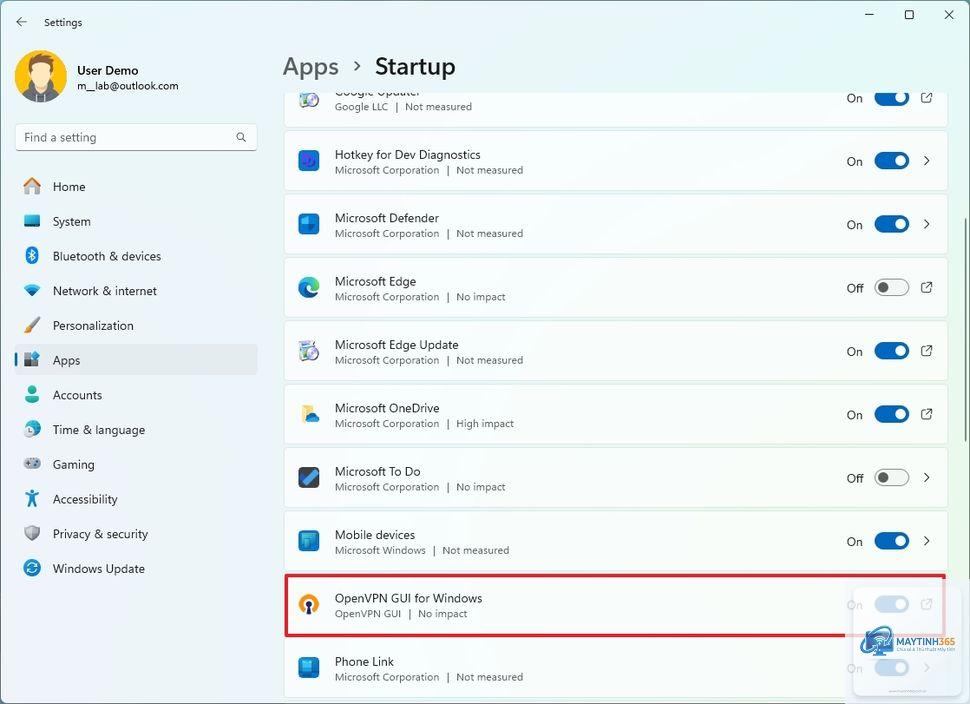Expand Microsoft Defender details chevron
Image resolution: width=970 pixels, height=704 pixels.
click(x=926, y=224)
